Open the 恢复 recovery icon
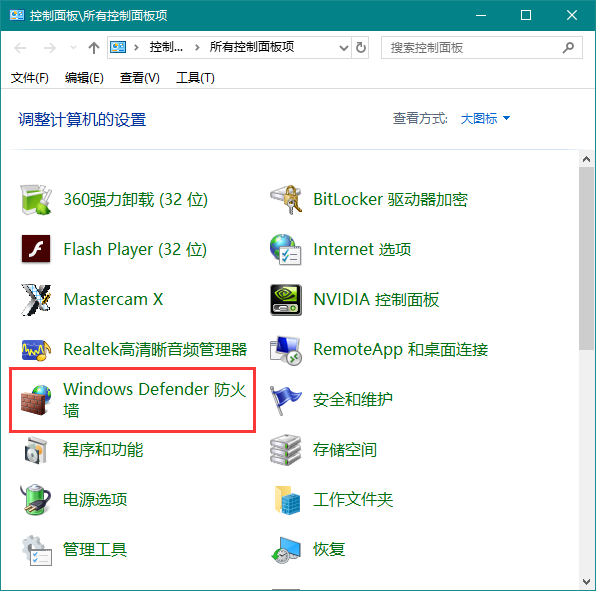The image size is (596, 591). (x=286, y=550)
